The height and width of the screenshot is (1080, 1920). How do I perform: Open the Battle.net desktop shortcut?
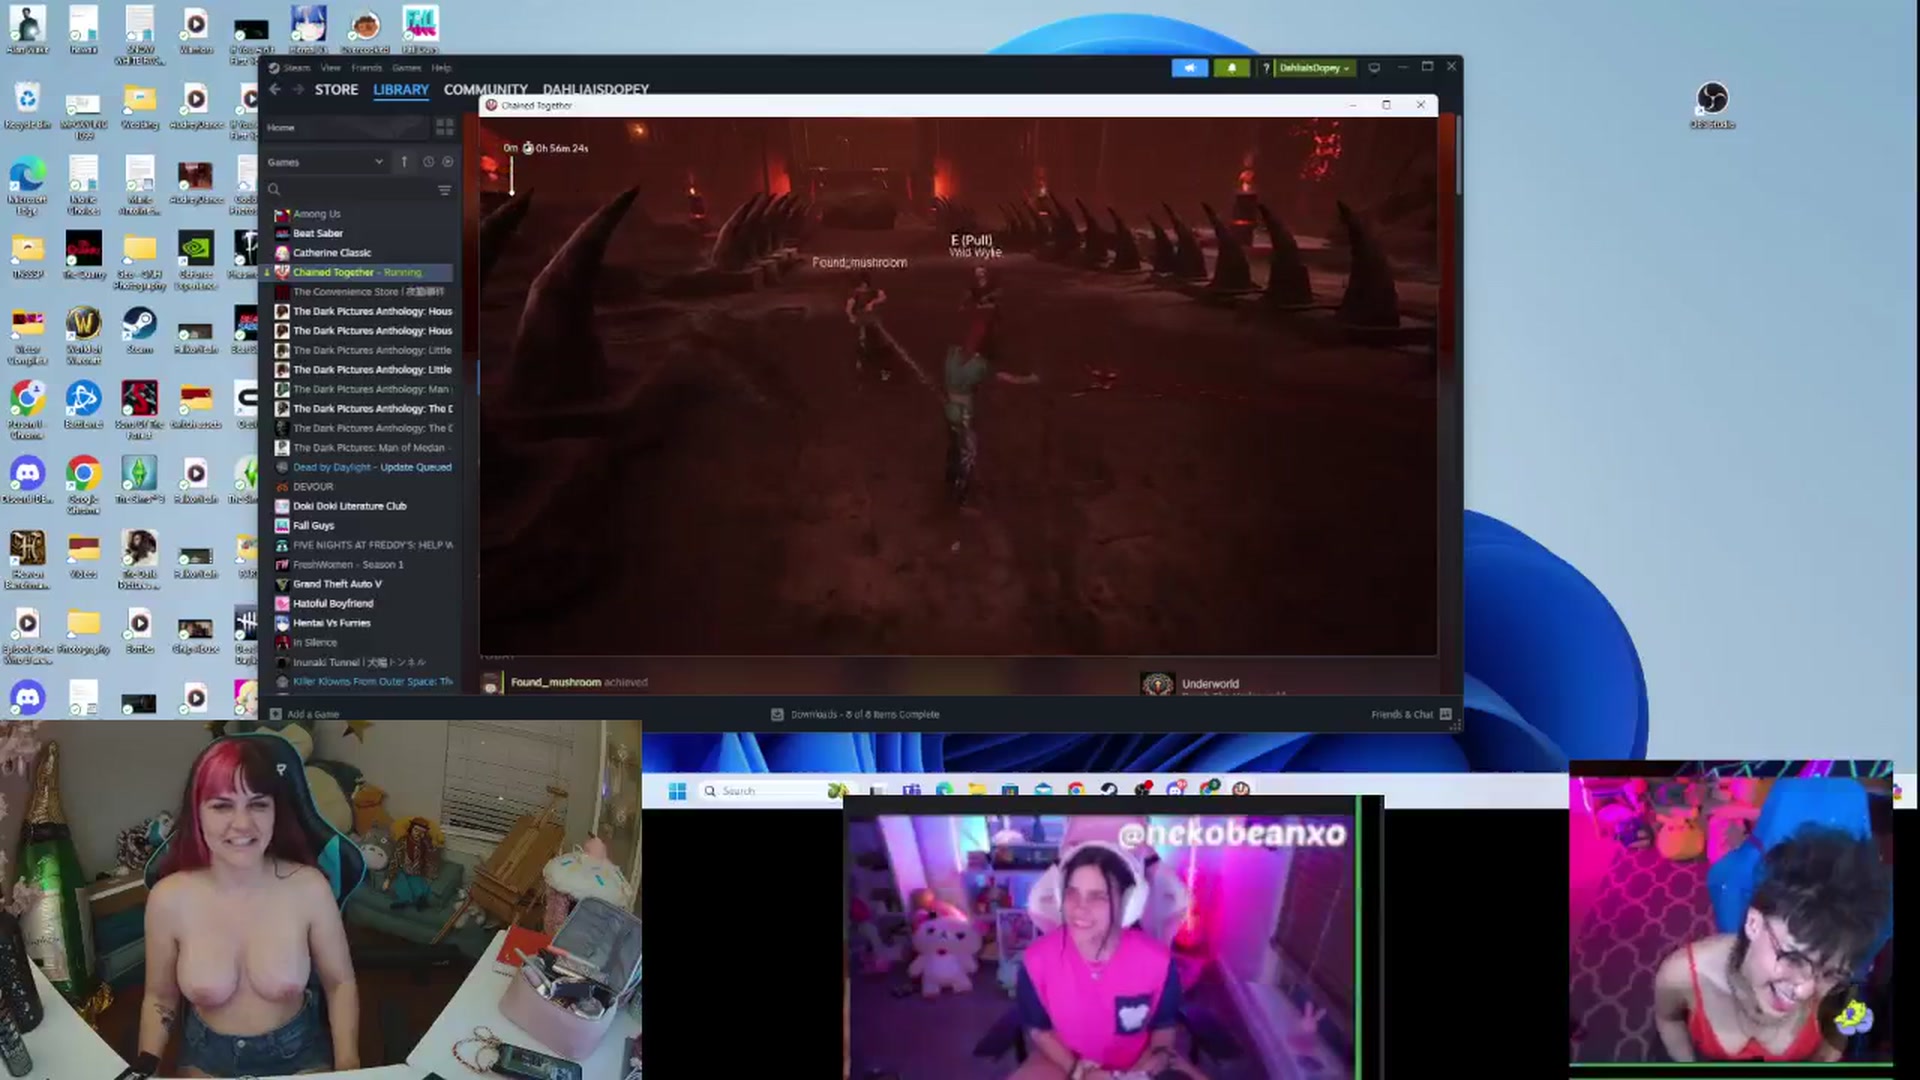click(x=83, y=405)
